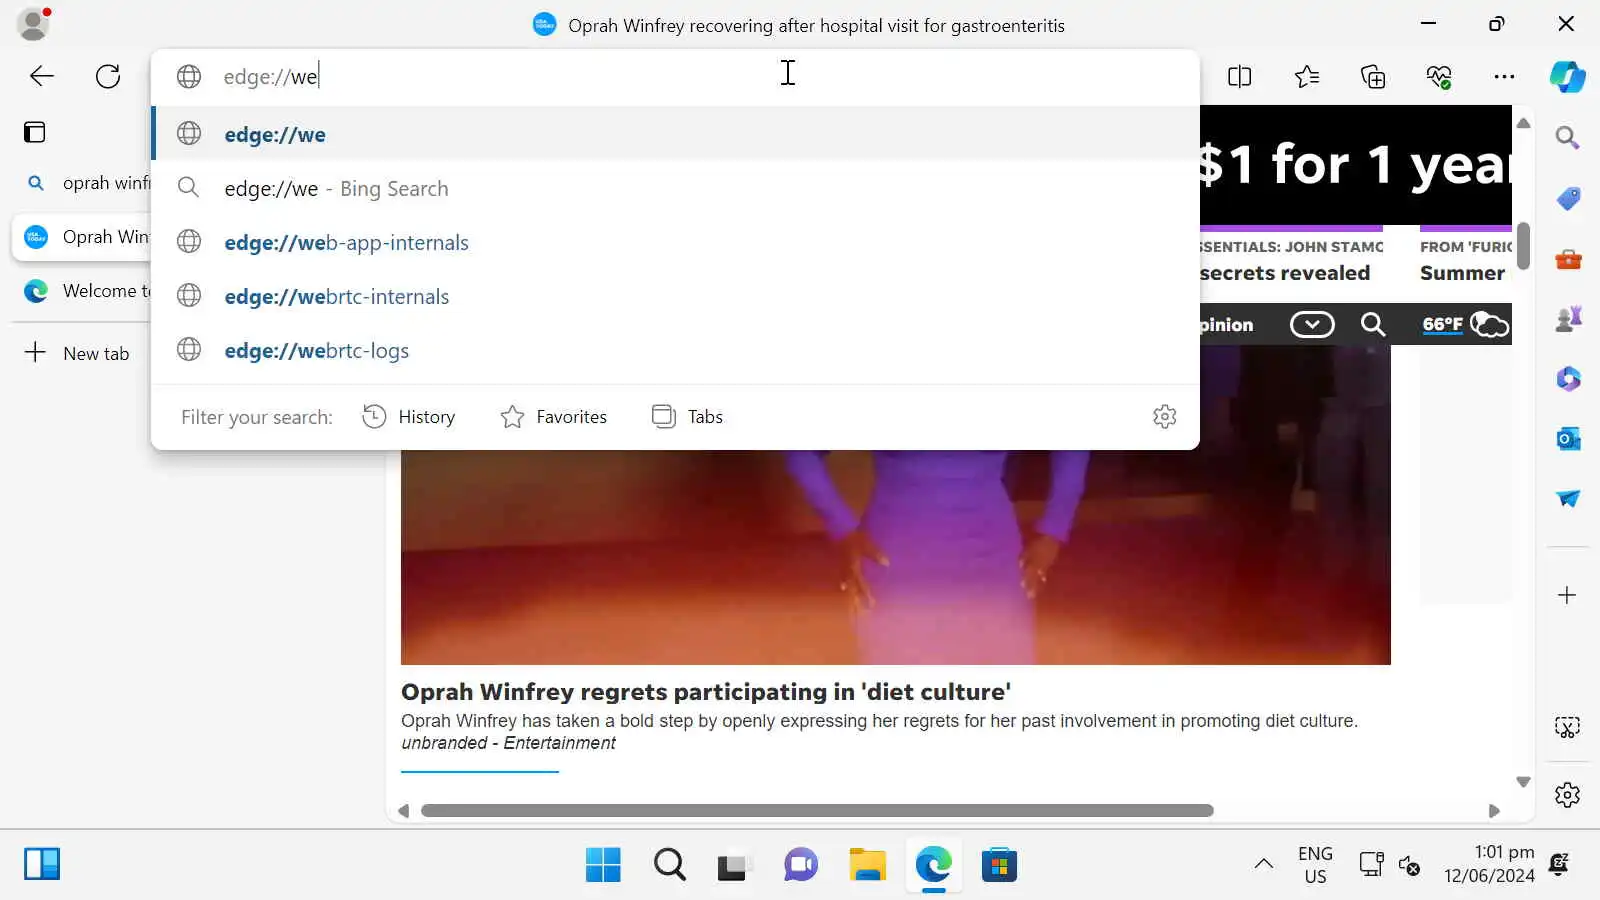
Task: Open sidebar Drop paper plane icon
Action: coord(1568,498)
